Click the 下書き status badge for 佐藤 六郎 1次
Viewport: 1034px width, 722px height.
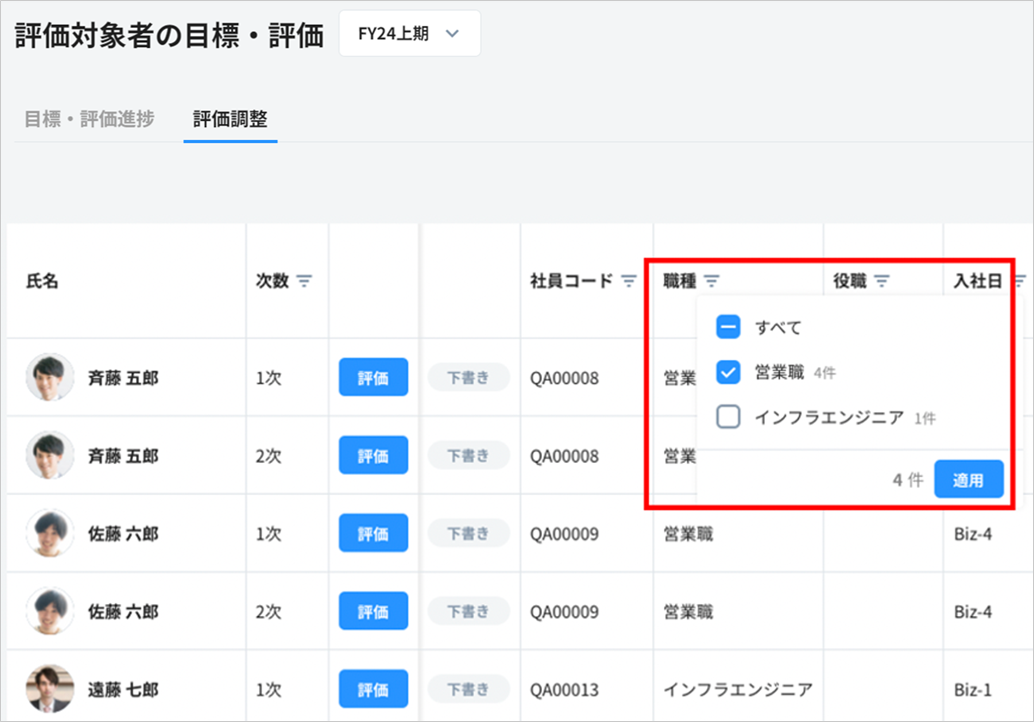coord(468,533)
